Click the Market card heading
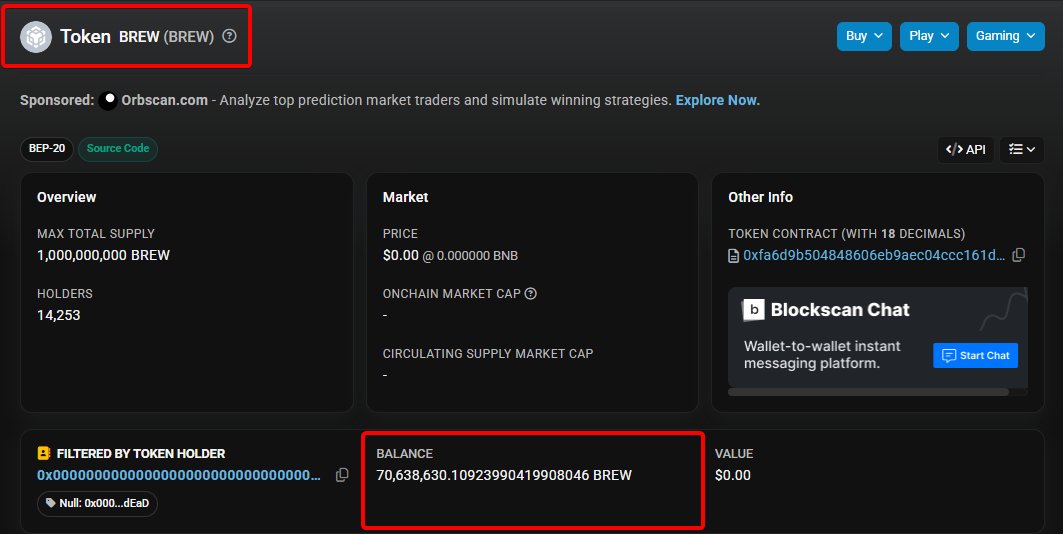This screenshot has width=1063, height=534. coord(405,197)
